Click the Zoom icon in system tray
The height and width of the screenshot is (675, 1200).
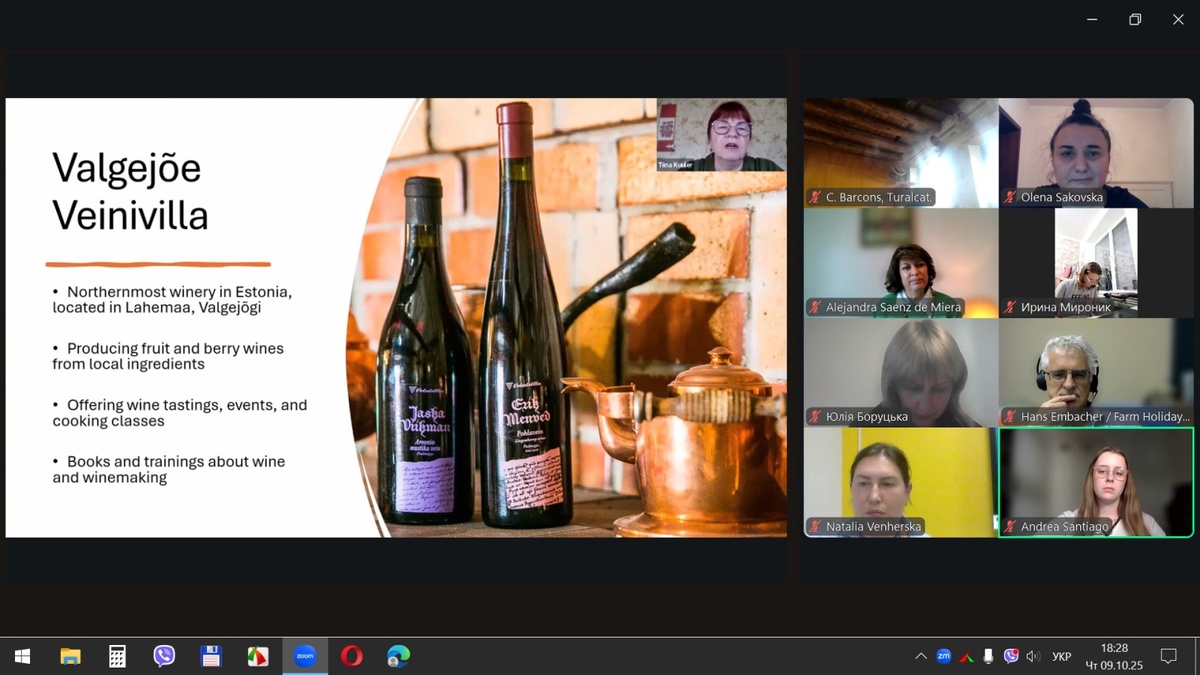[943, 656]
